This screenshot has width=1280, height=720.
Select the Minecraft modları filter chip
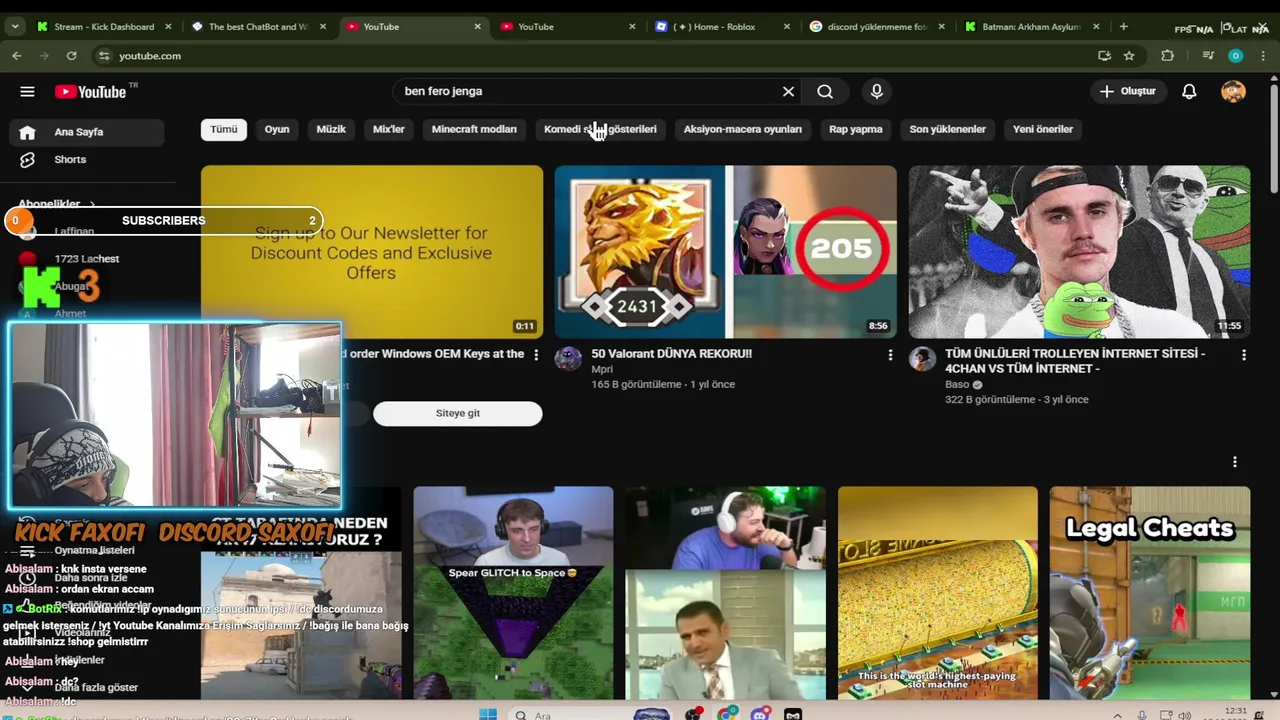[x=474, y=129]
